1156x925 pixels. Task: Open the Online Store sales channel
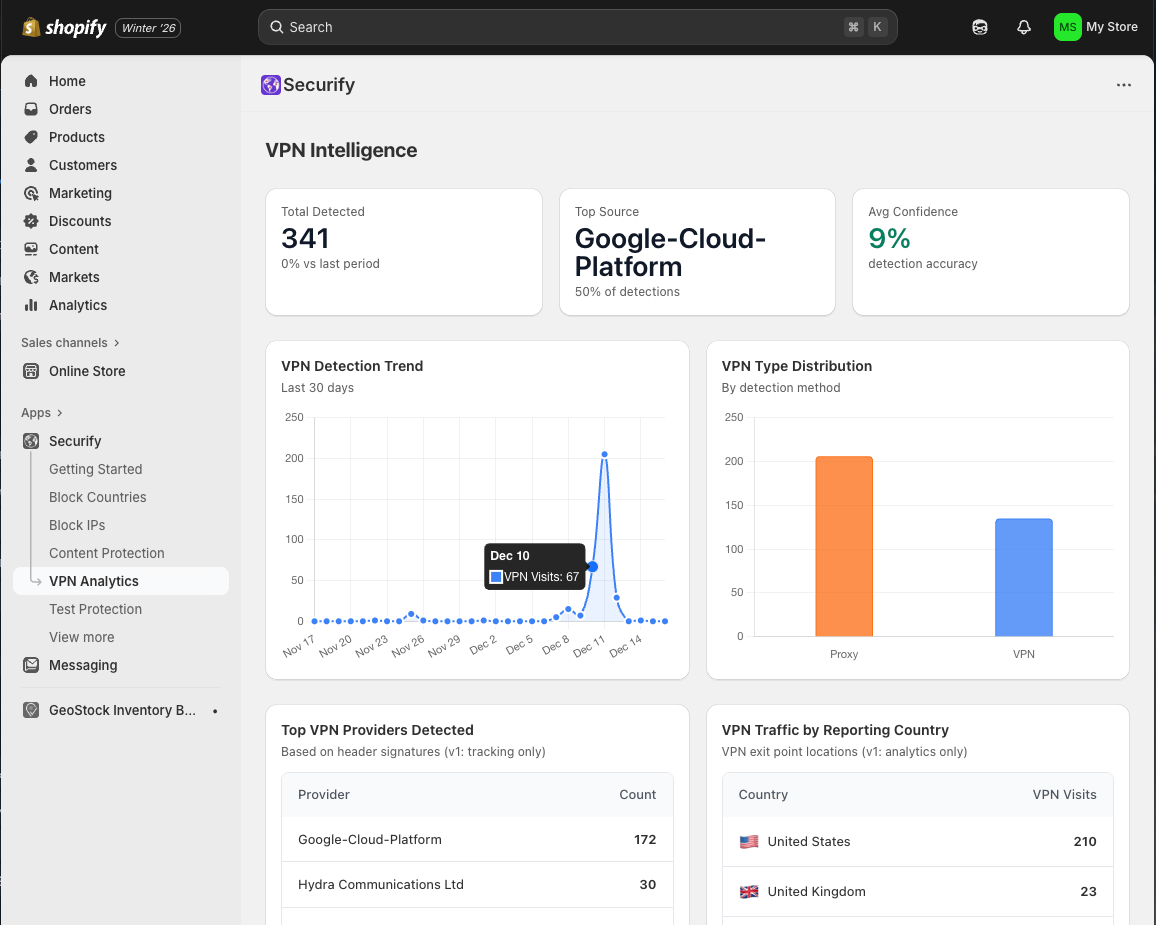pos(86,371)
